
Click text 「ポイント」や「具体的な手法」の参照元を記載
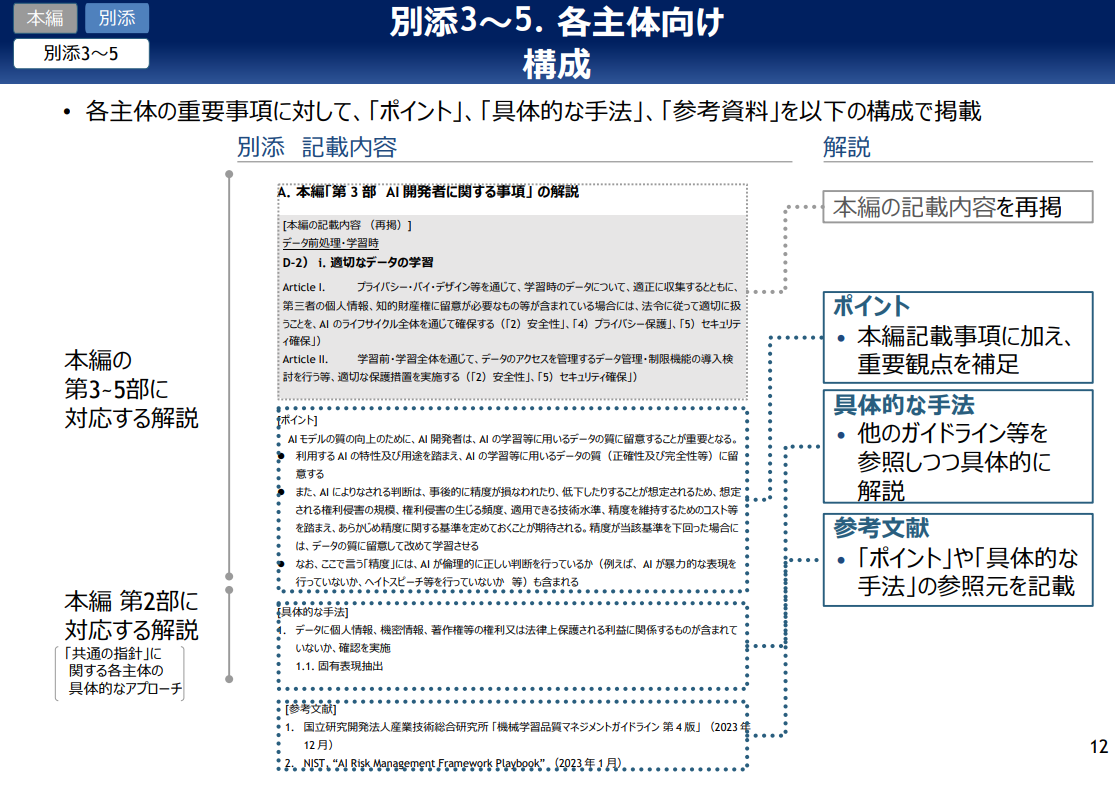pyautogui.click(x=967, y=572)
